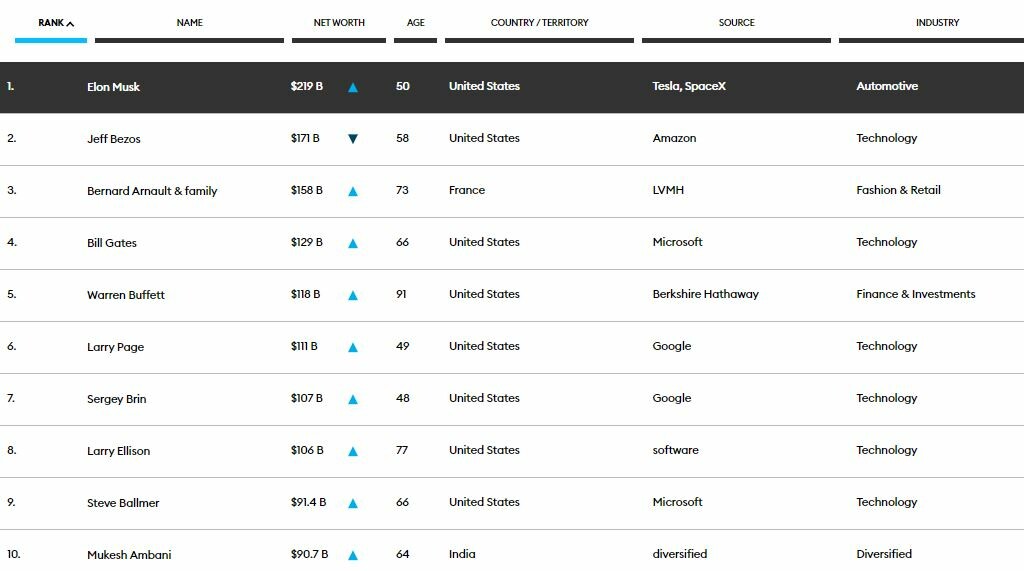Sort by the NET WORTH column header
The width and height of the screenshot is (1024, 571).
pyautogui.click(x=339, y=23)
